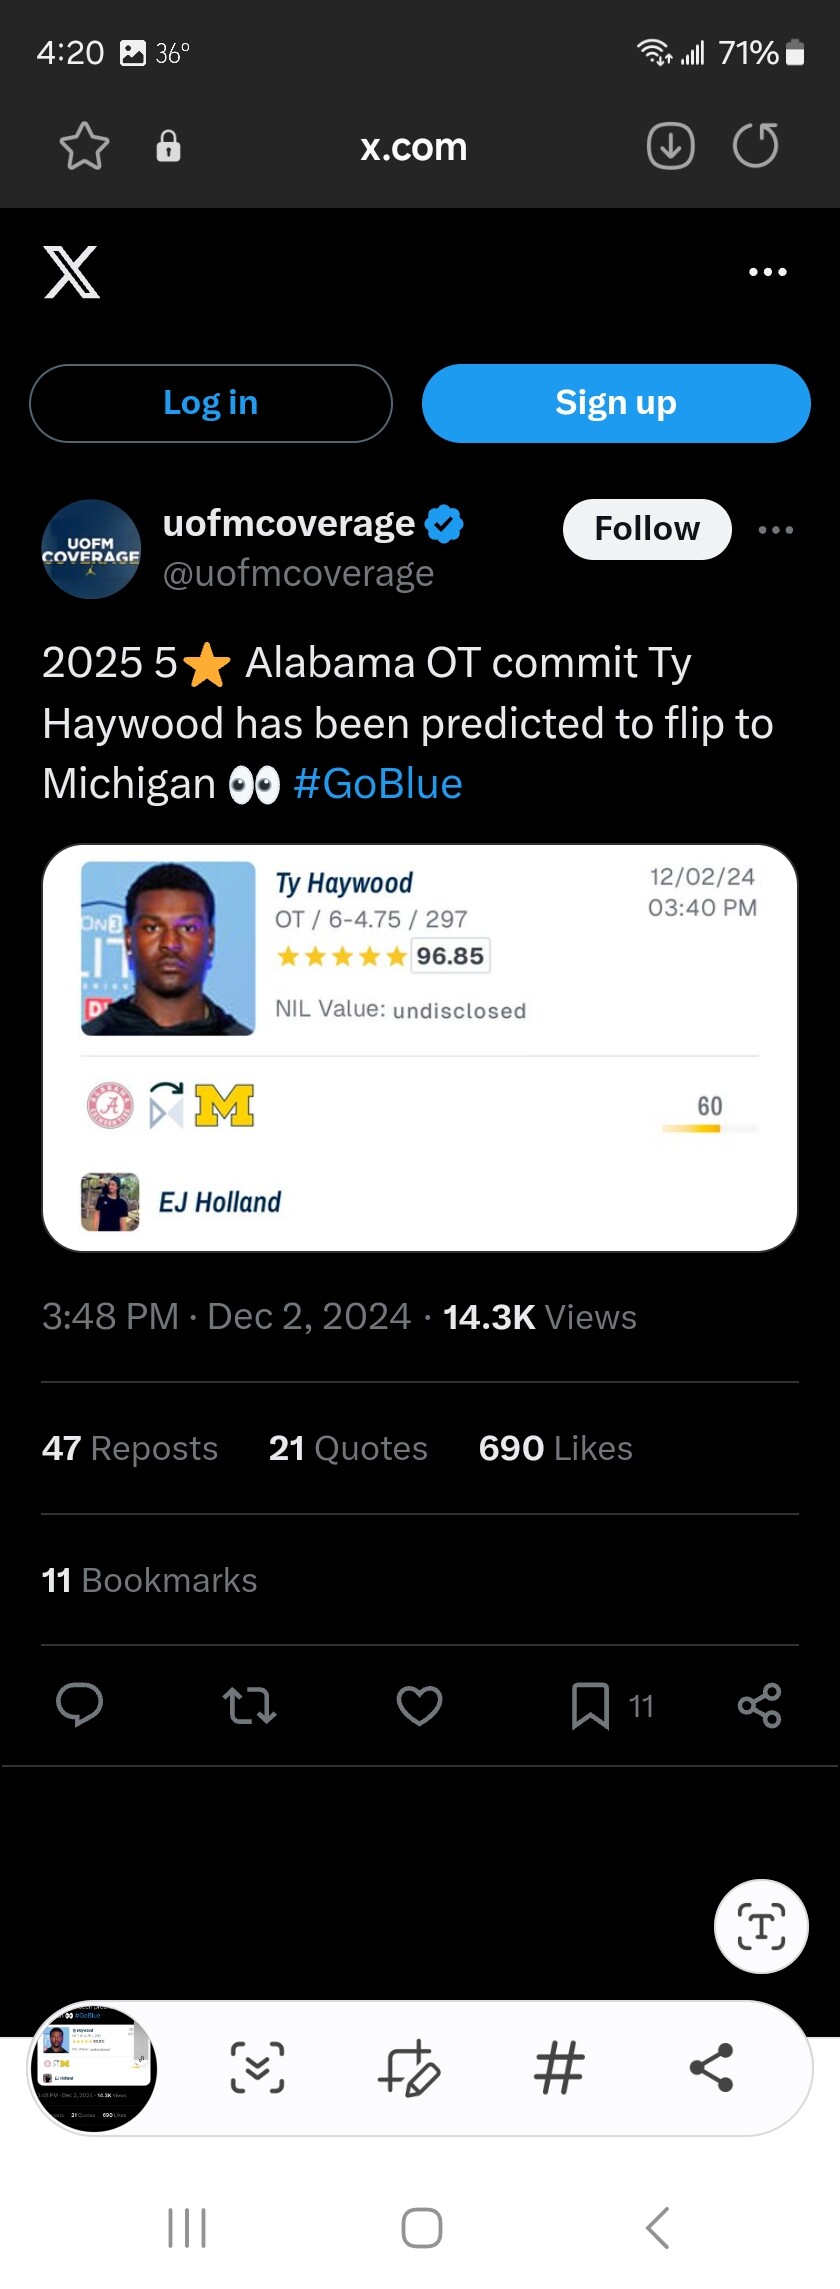Viewport: 840px width, 2289px height.
Task: Tap the post share icon
Action: [759, 1705]
